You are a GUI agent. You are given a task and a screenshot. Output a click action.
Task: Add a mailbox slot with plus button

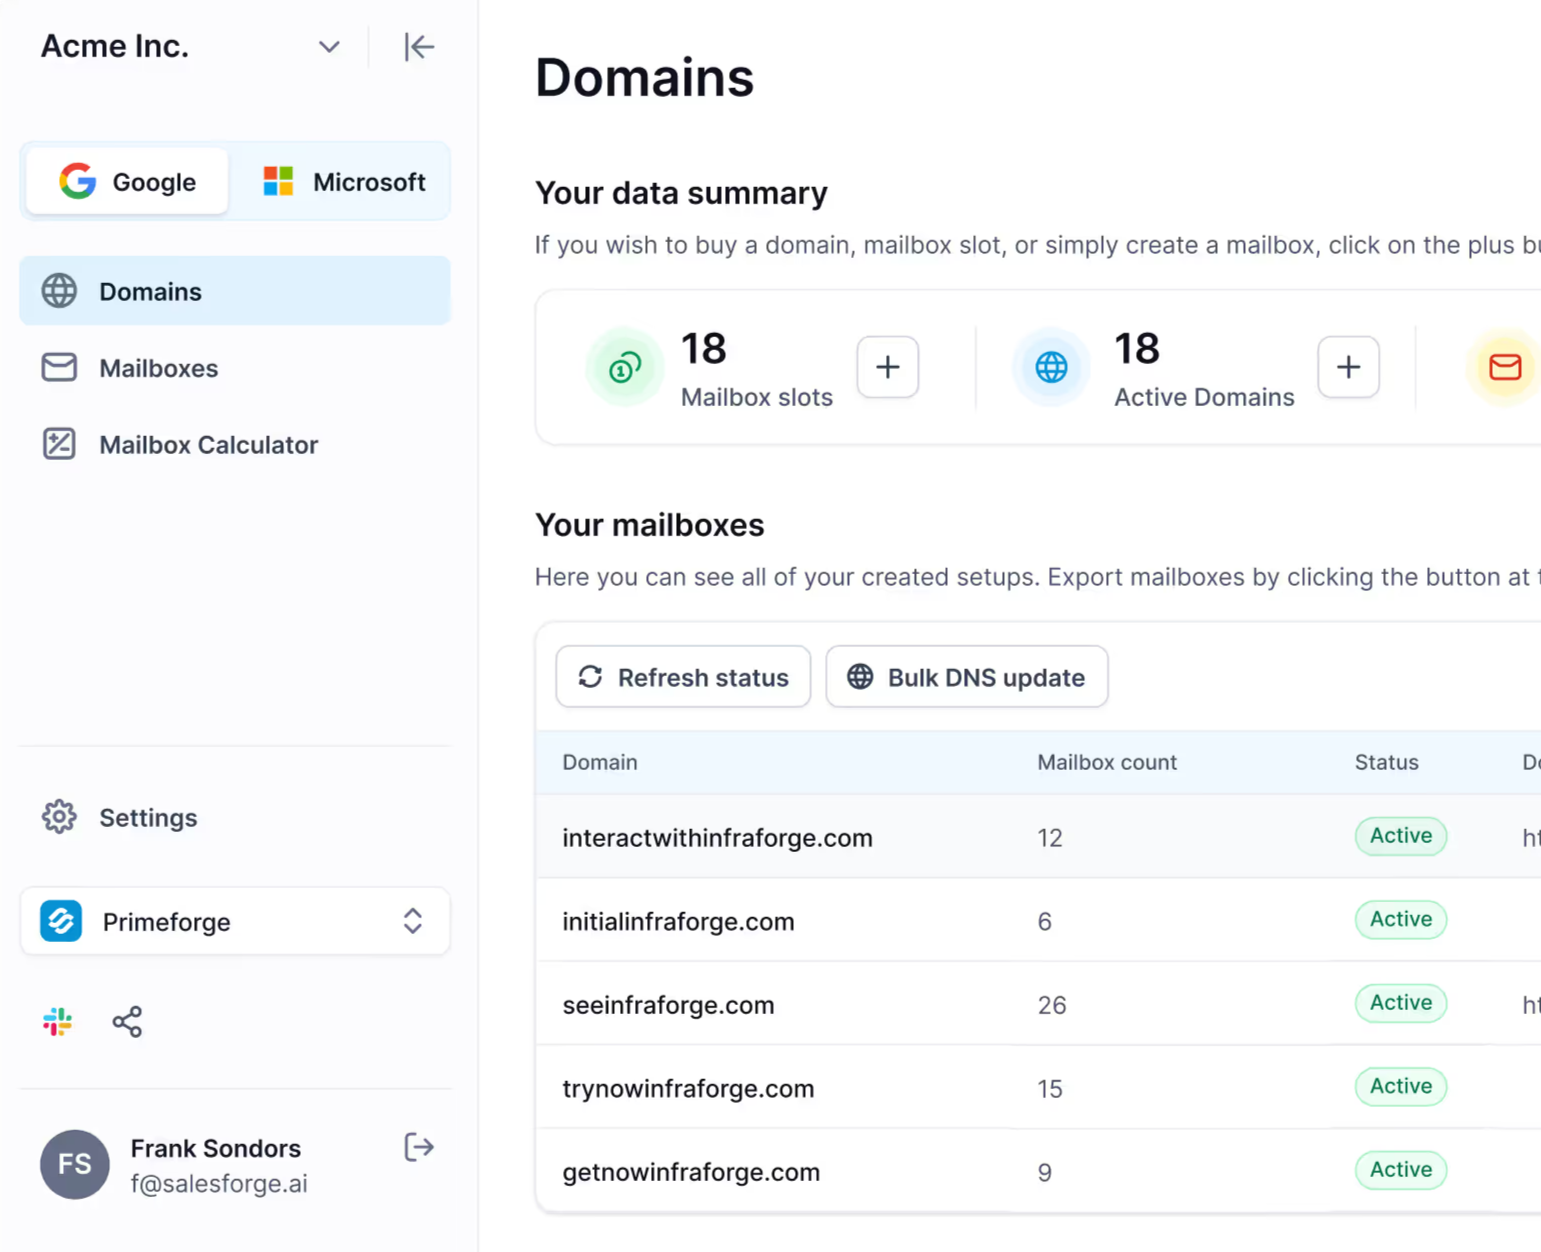[x=888, y=367]
